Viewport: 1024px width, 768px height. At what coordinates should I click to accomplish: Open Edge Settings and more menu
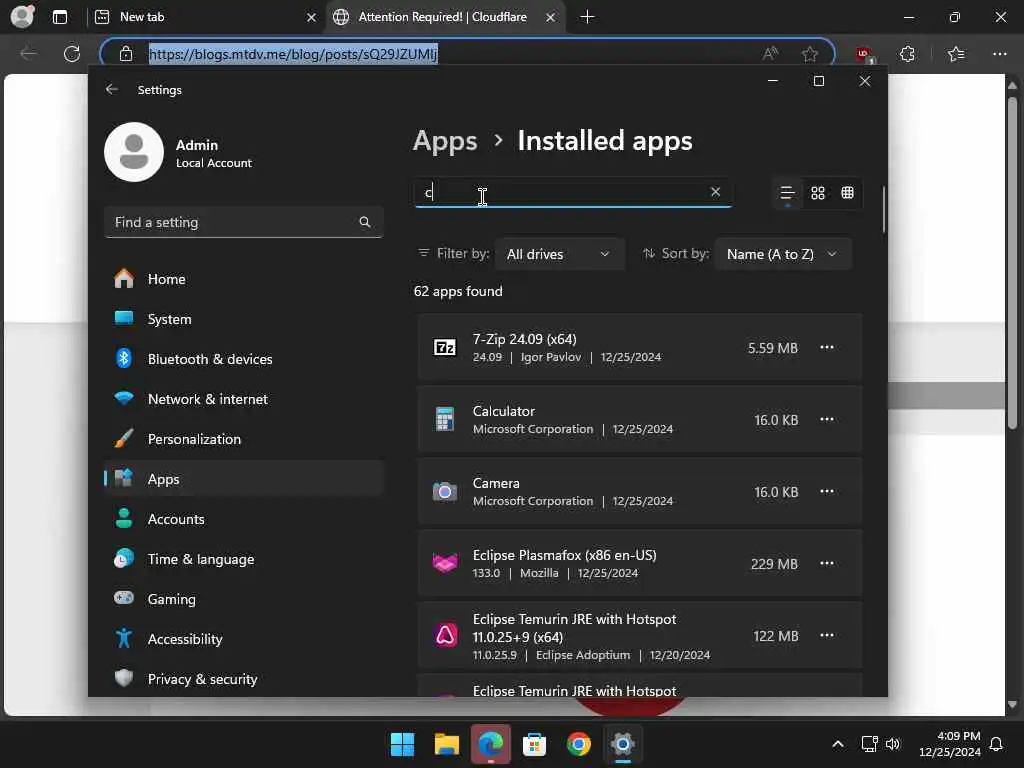click(1000, 54)
